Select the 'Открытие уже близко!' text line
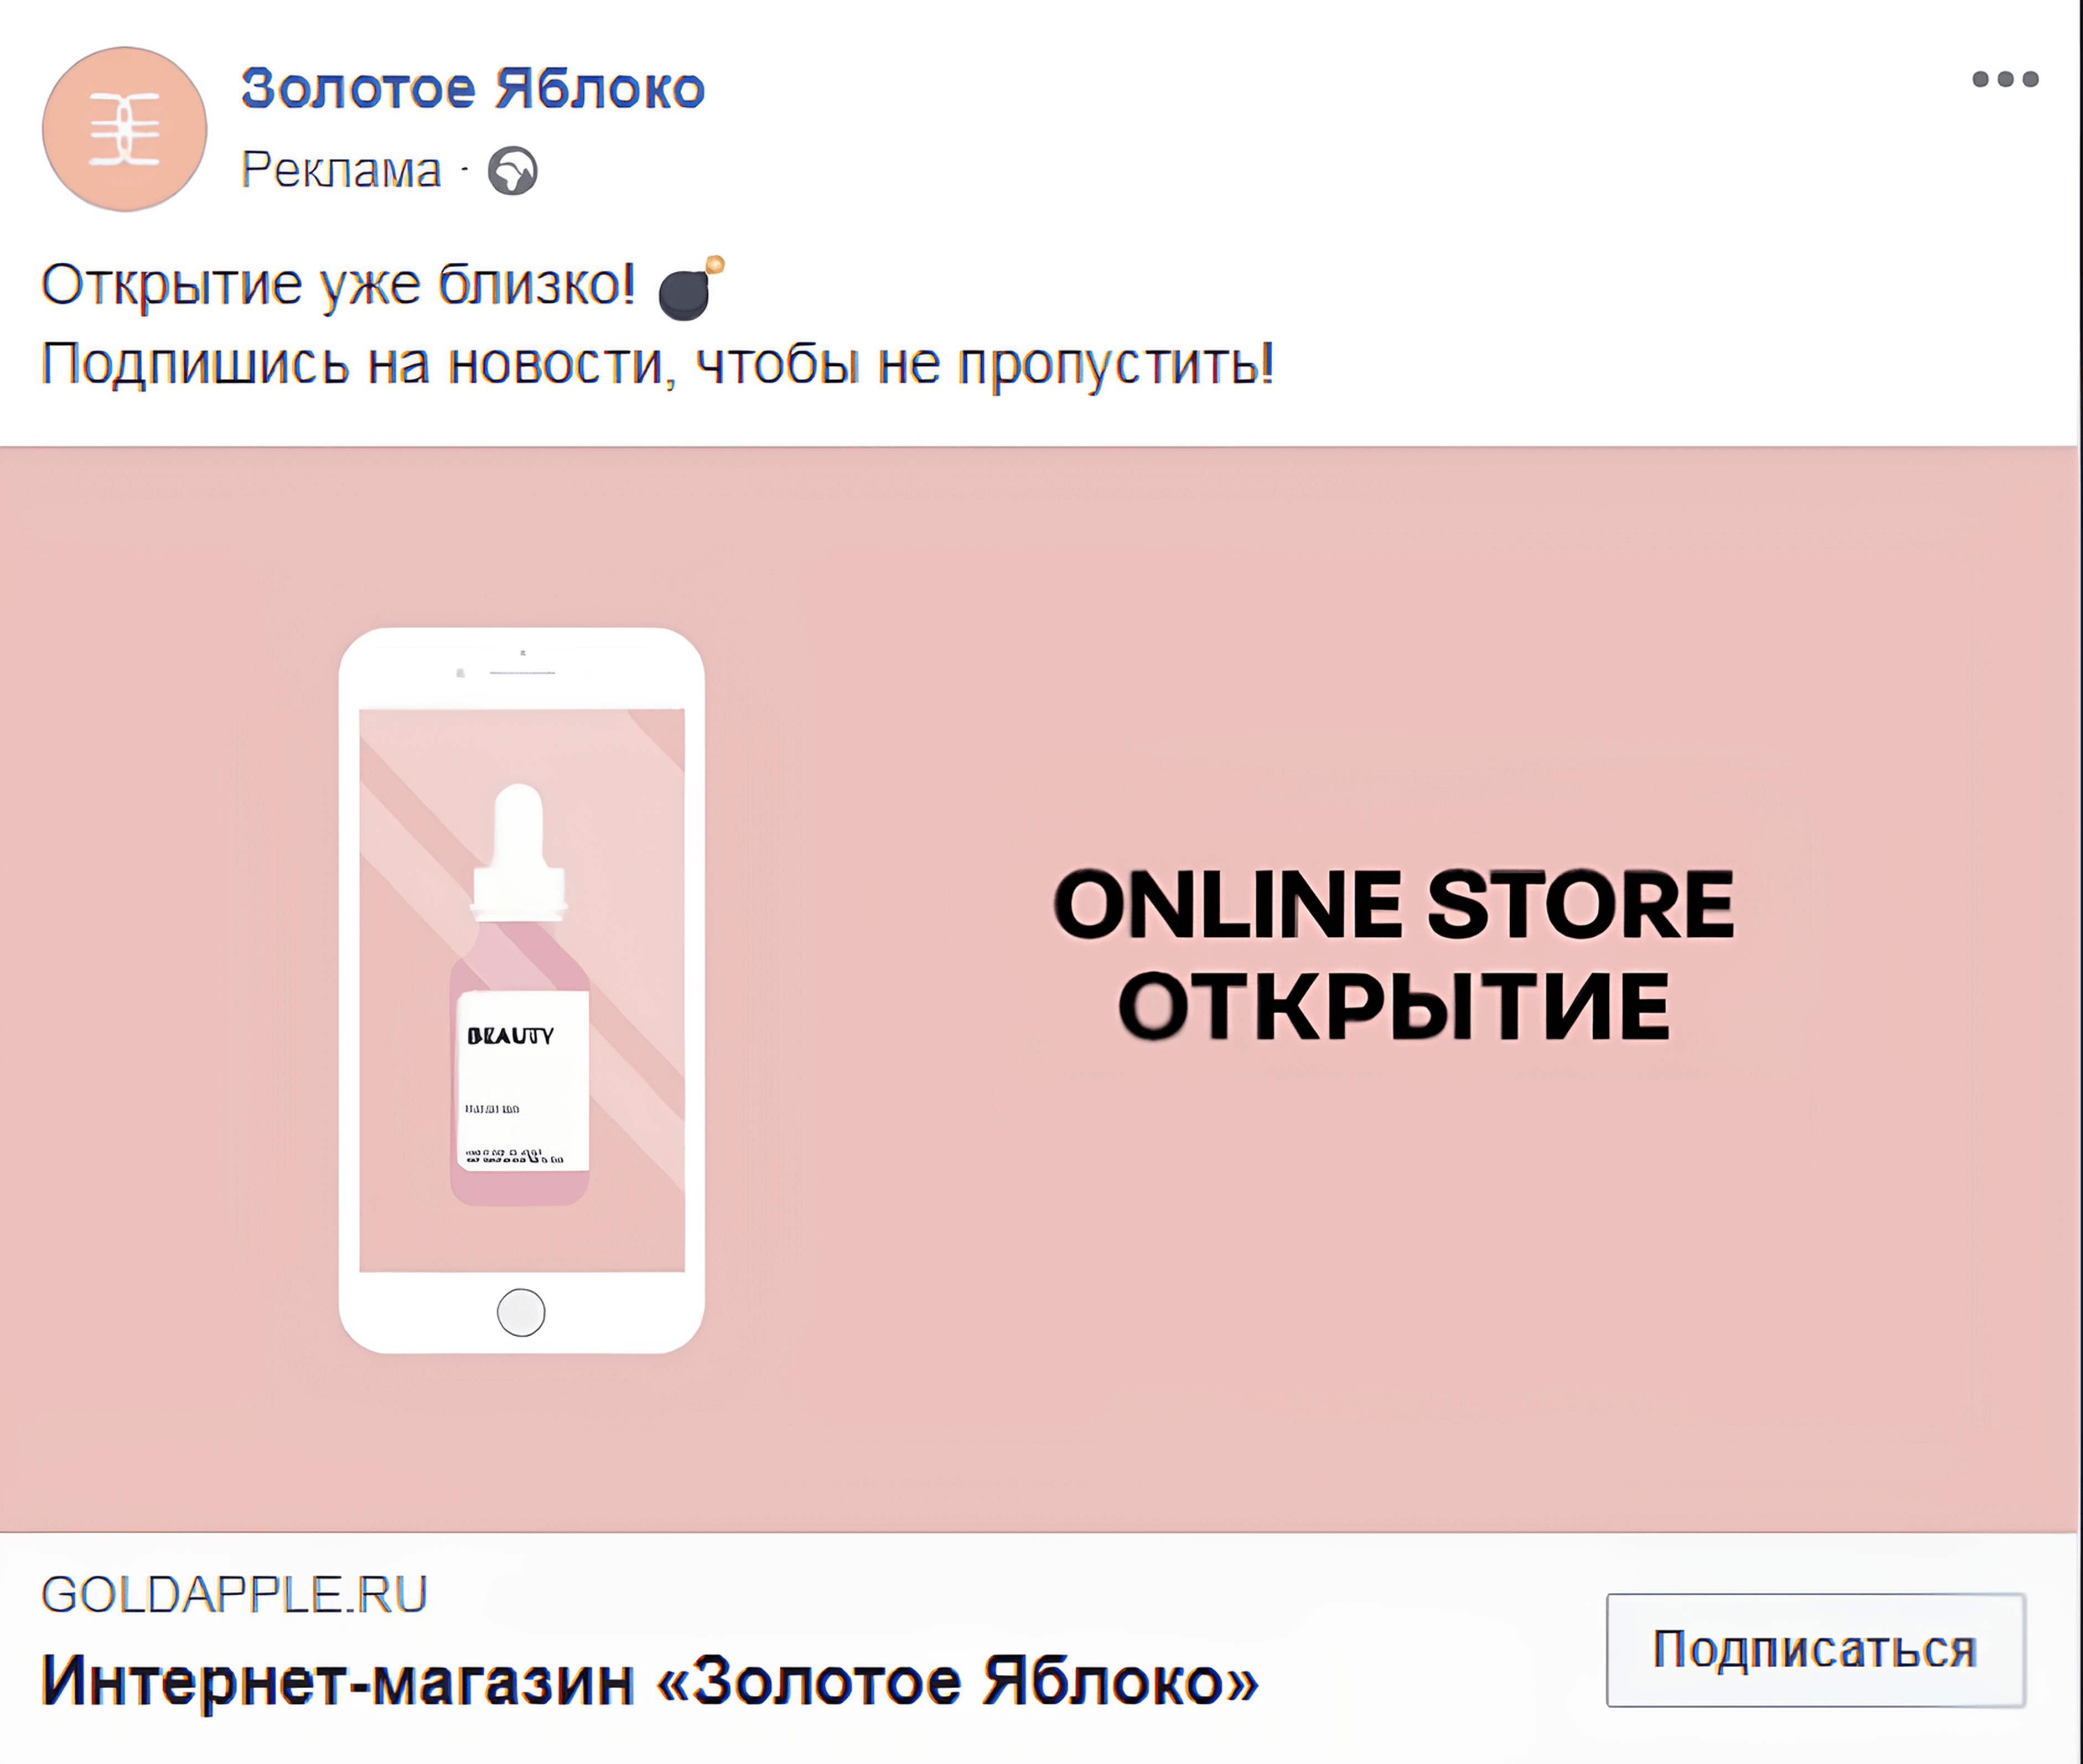The width and height of the screenshot is (2083, 1764). coord(338,286)
